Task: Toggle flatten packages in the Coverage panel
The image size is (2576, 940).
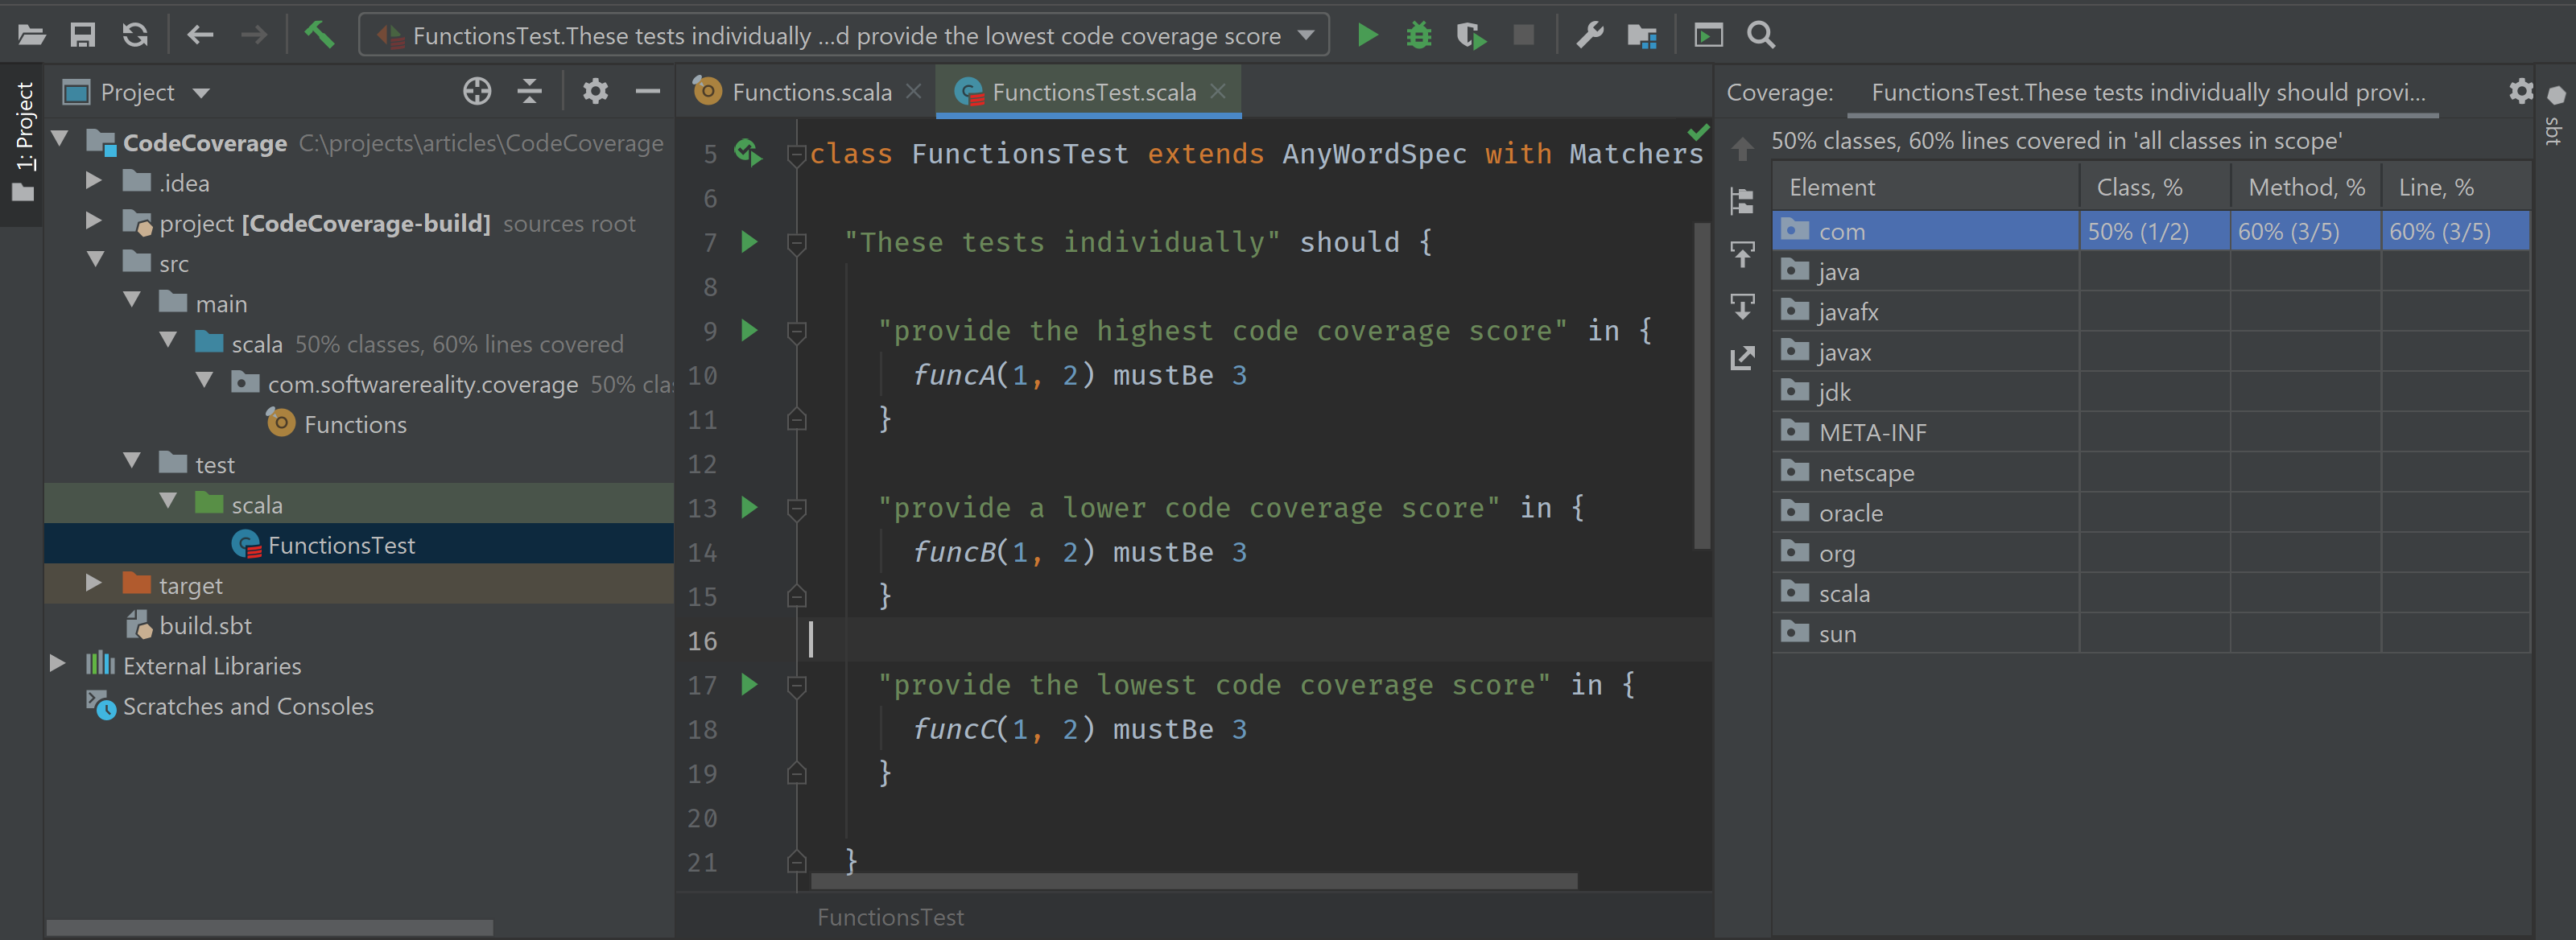Action: click(x=1742, y=200)
